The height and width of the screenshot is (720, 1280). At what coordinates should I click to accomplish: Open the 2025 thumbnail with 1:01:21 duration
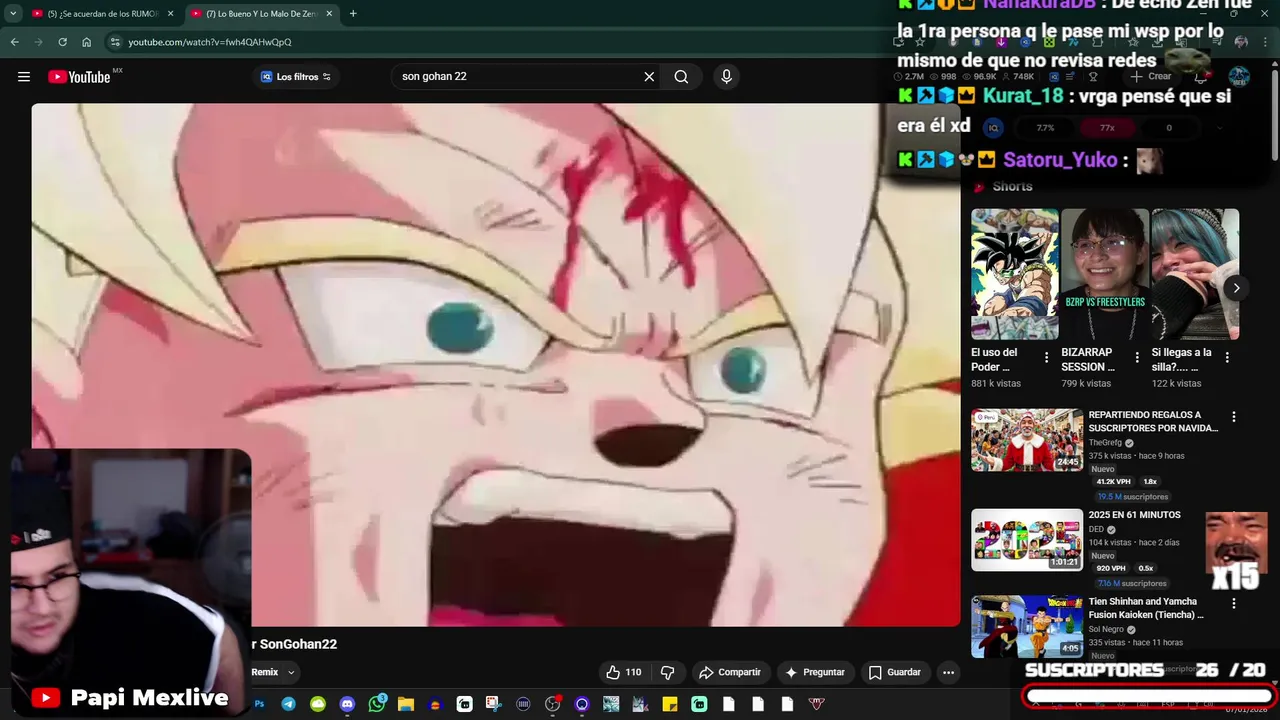tap(1027, 540)
